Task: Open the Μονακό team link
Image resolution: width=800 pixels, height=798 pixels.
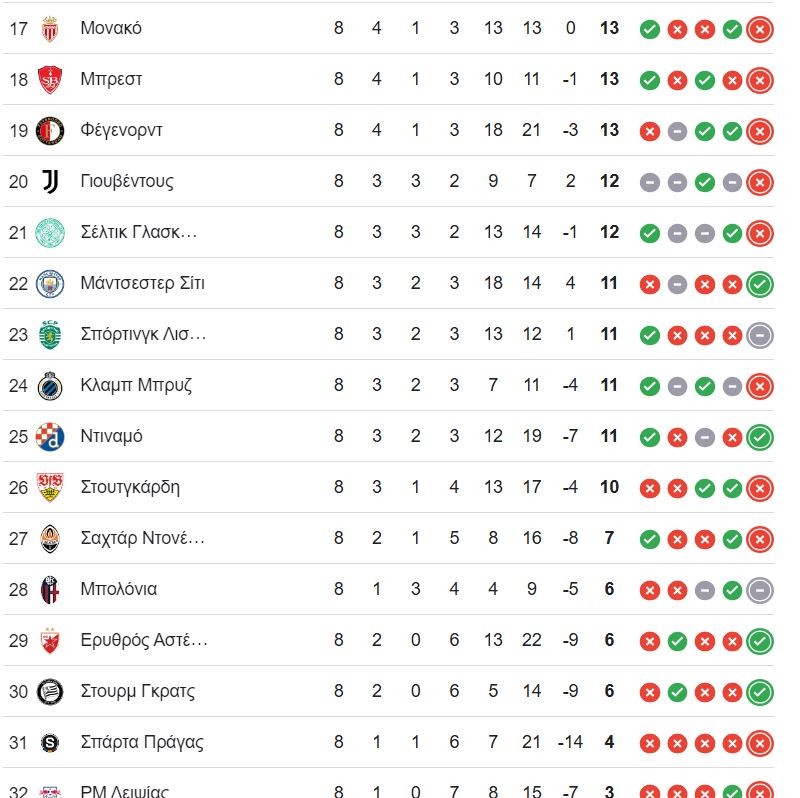Action: click(111, 29)
